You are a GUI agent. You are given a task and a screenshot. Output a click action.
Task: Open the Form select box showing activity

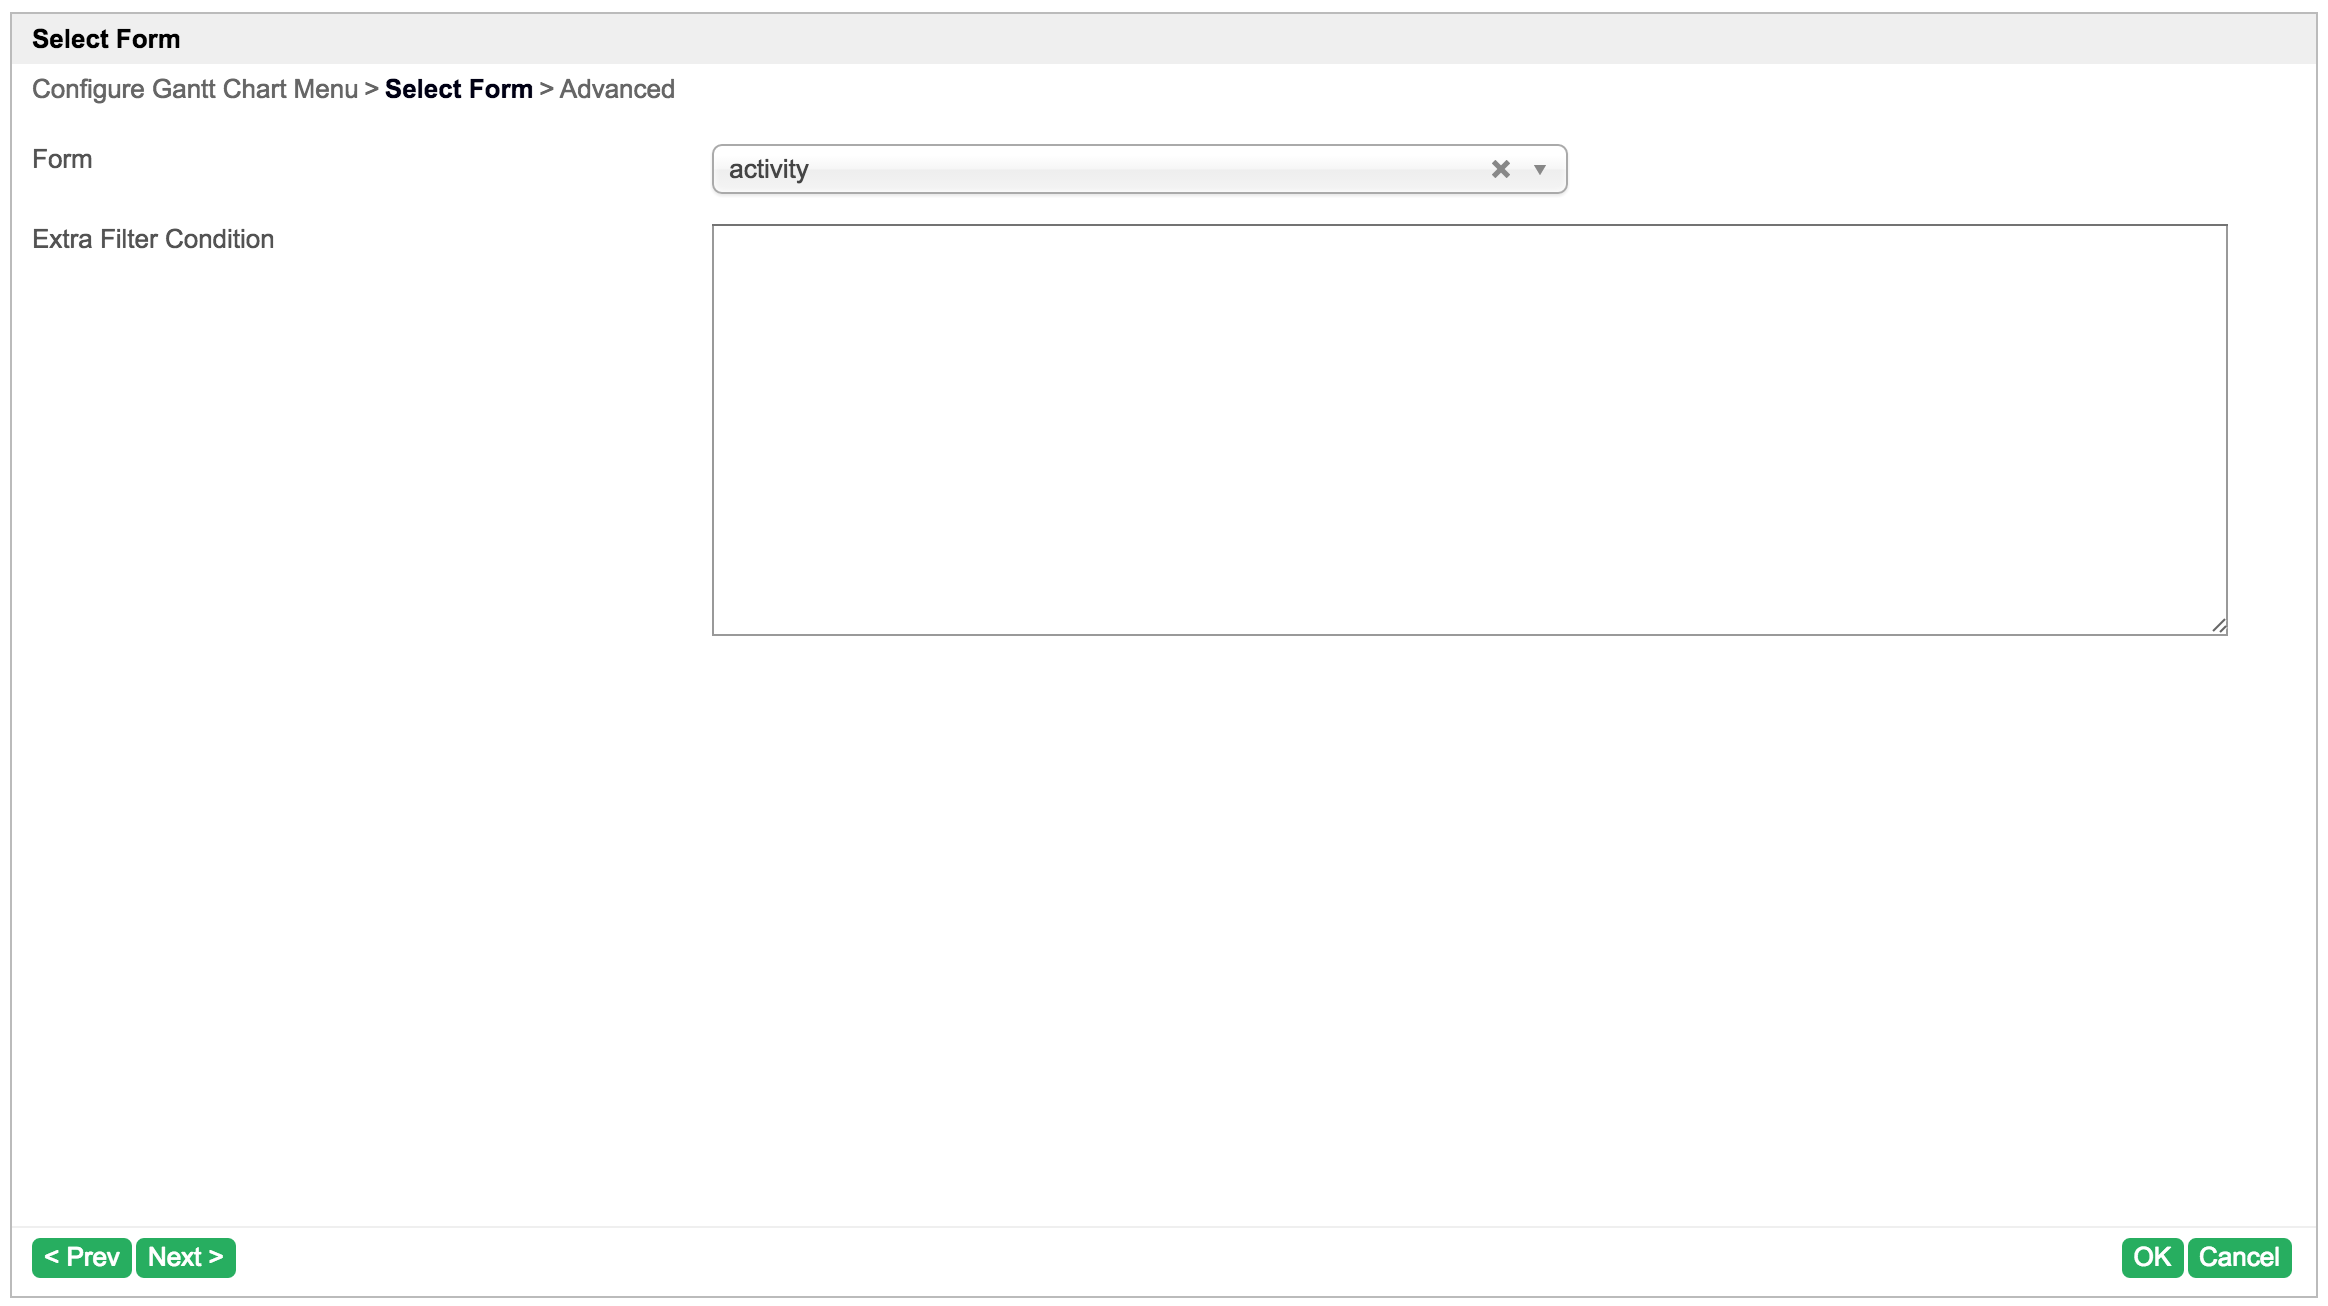1100,169
